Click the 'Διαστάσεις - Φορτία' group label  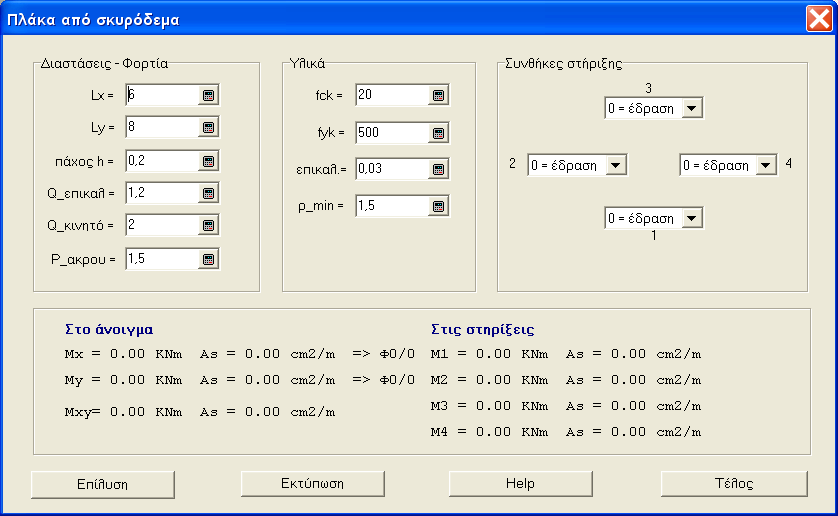(104, 64)
